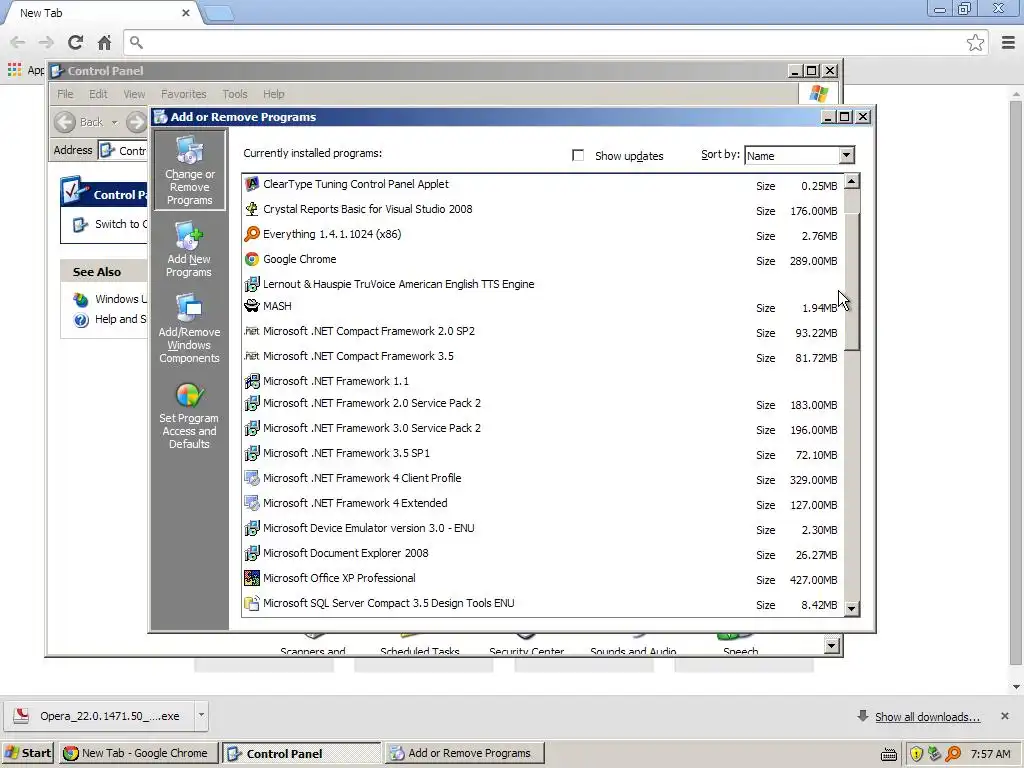Screen dimensions: 1024x768
Task: Open Back button history dropdown in Control Panel
Action: tap(114, 122)
